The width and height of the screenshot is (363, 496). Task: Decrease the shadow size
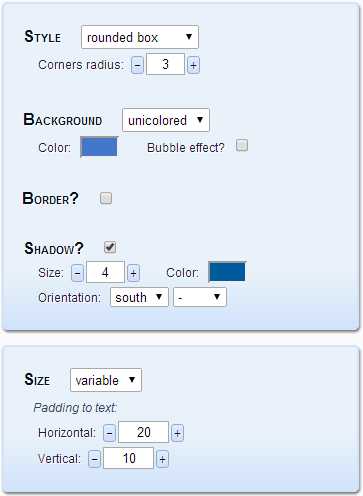(77, 273)
